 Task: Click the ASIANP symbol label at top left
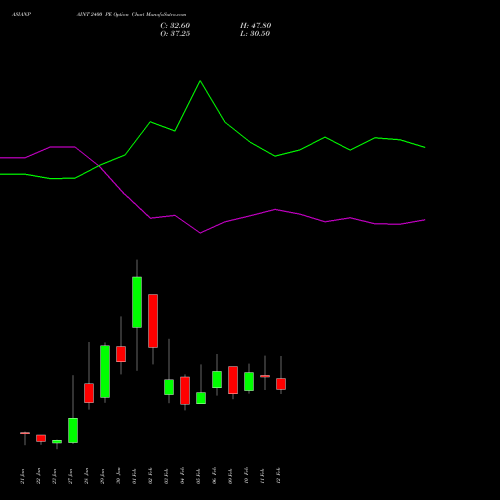click(22, 15)
